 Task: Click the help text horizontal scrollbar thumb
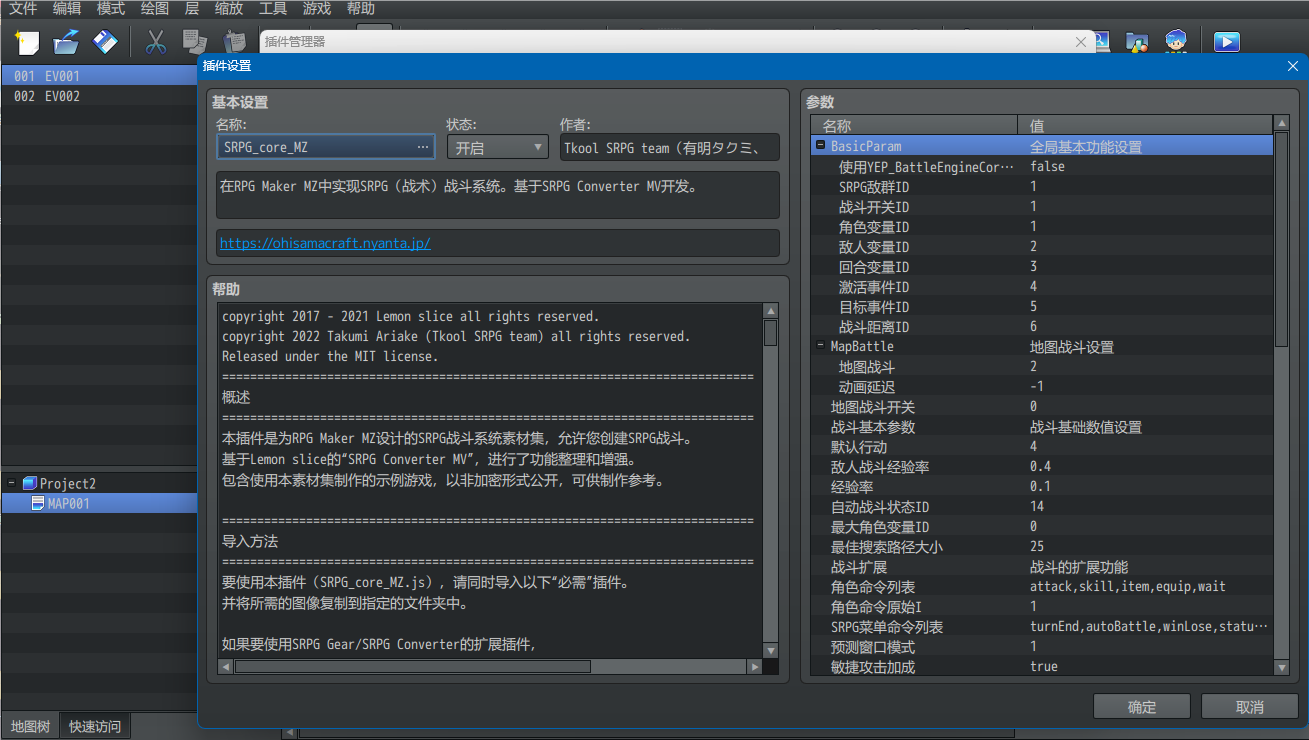(412, 666)
